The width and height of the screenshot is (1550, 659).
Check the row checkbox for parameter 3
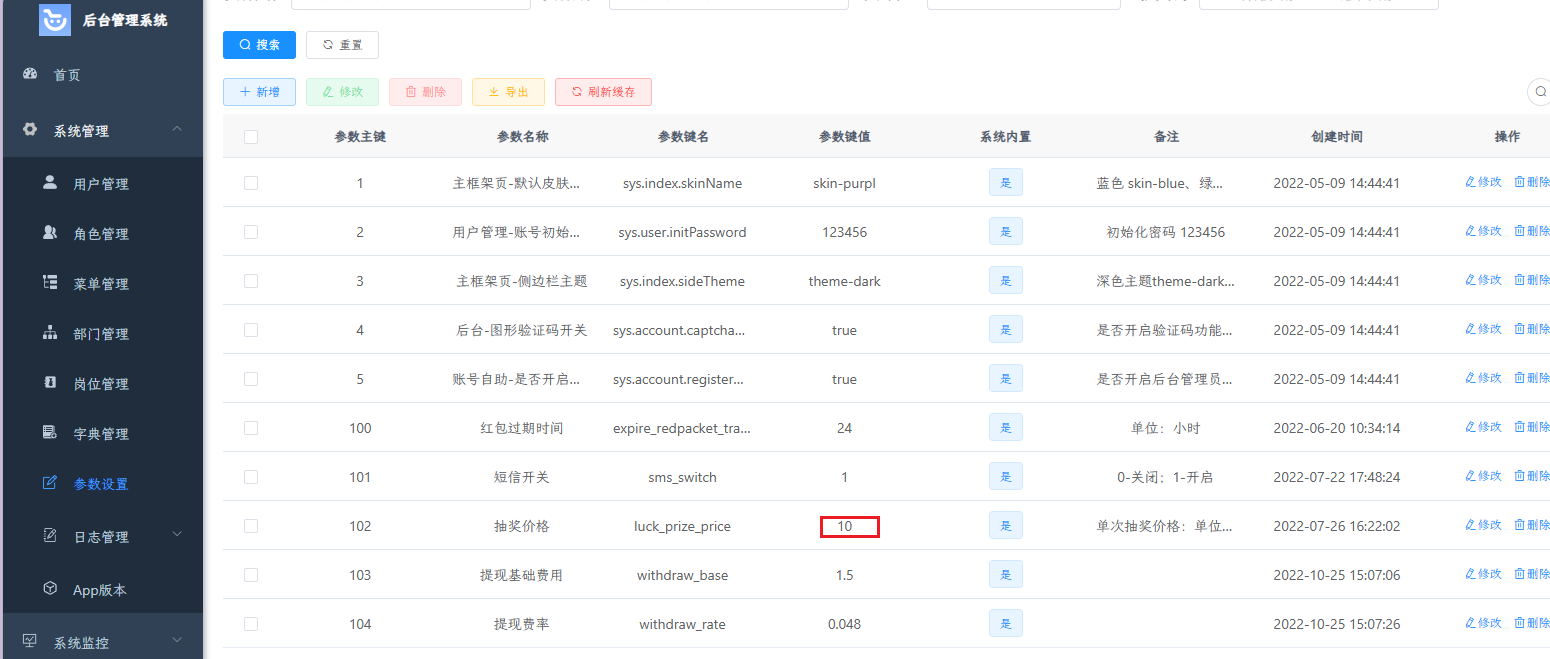(251, 281)
